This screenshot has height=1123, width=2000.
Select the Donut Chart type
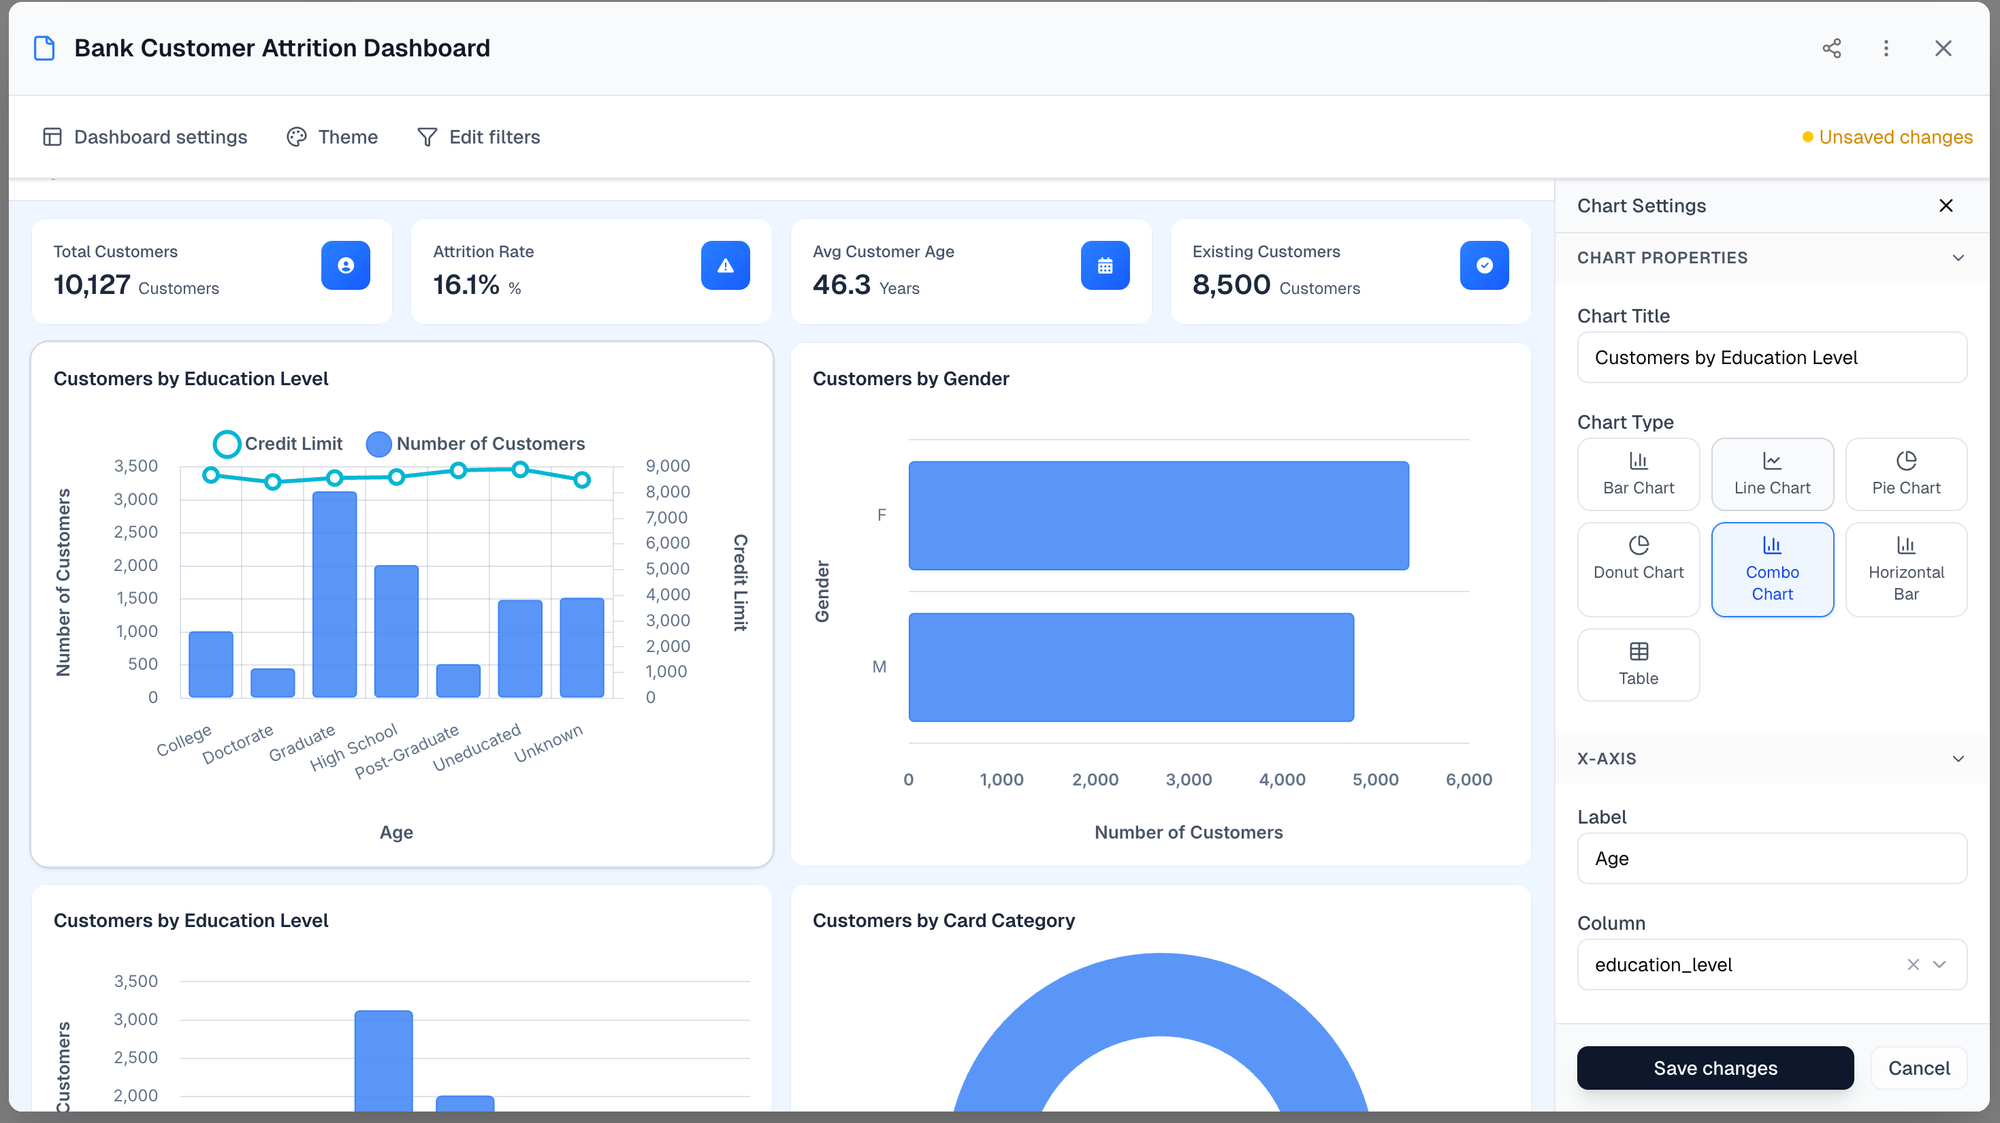point(1638,569)
